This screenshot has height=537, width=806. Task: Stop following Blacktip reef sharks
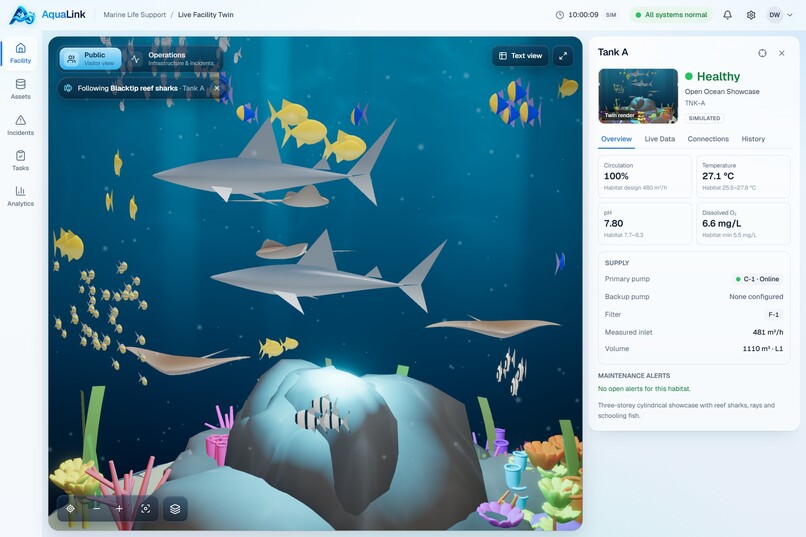[x=217, y=88]
